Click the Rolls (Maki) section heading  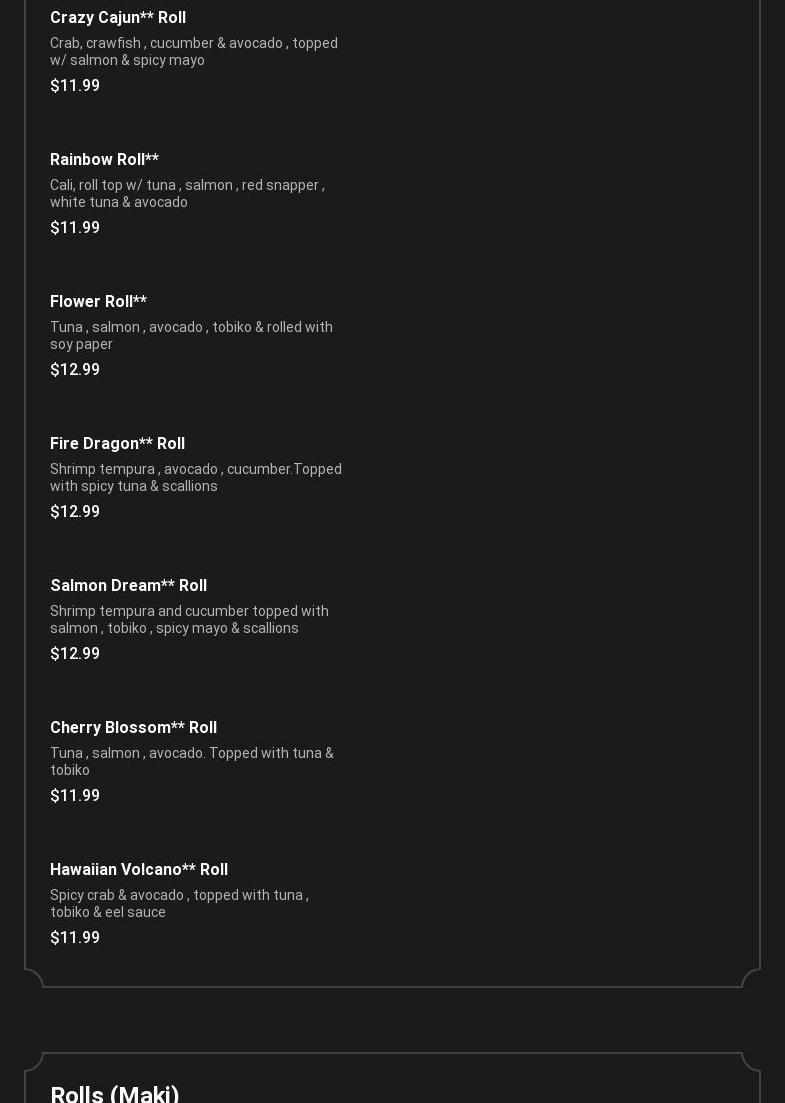point(115,1093)
